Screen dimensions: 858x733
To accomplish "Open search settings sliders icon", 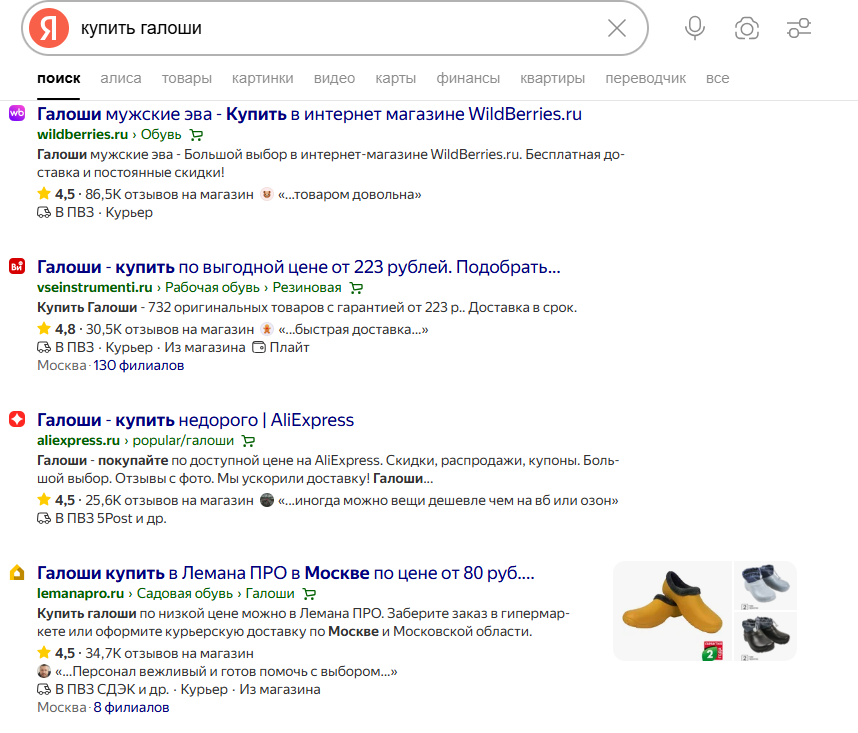I will 798,28.
